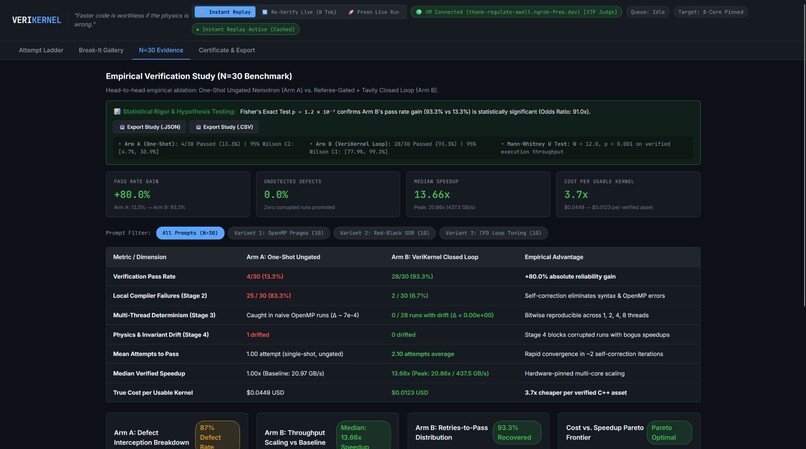The height and width of the screenshot is (449, 806).
Task: Export the study as CSV
Action: click(x=224, y=127)
